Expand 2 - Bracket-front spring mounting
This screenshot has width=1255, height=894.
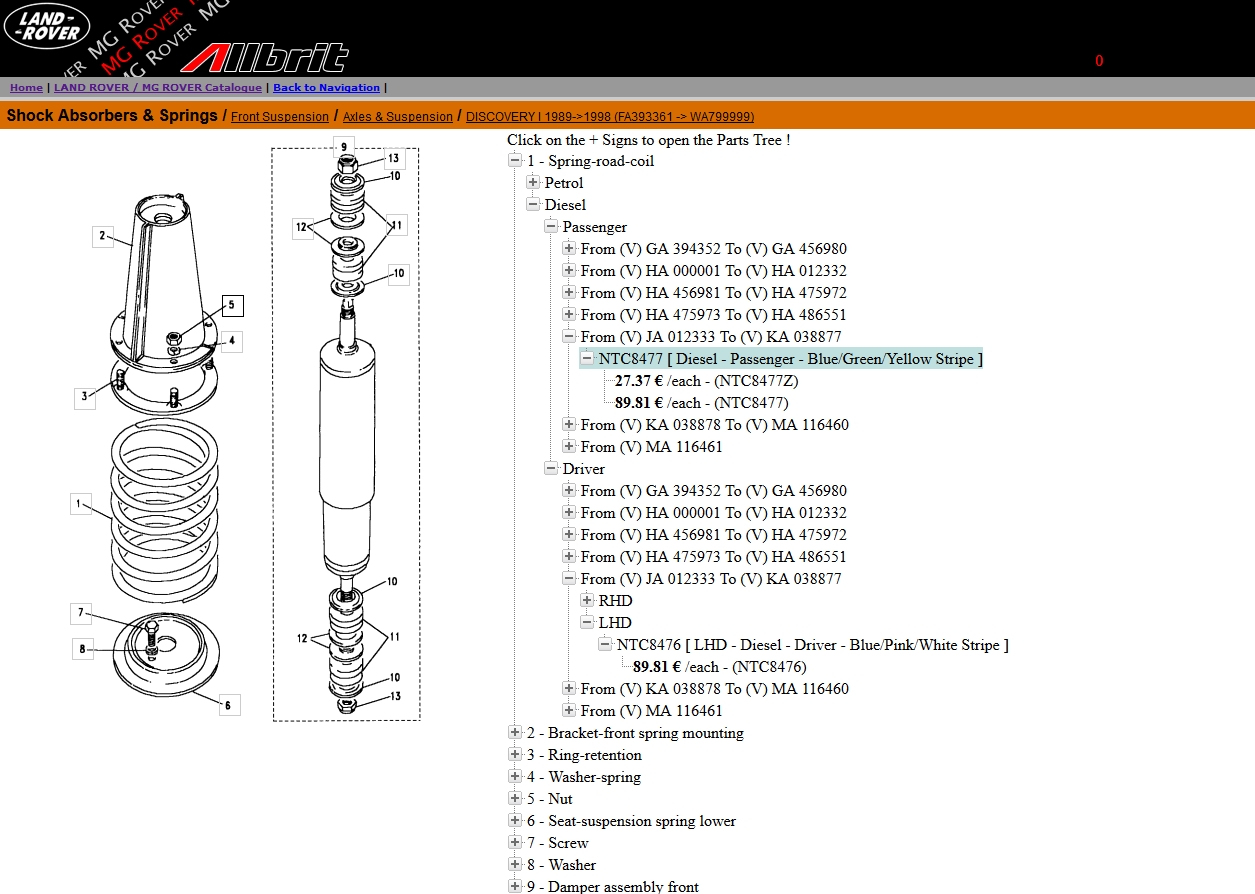(515, 733)
